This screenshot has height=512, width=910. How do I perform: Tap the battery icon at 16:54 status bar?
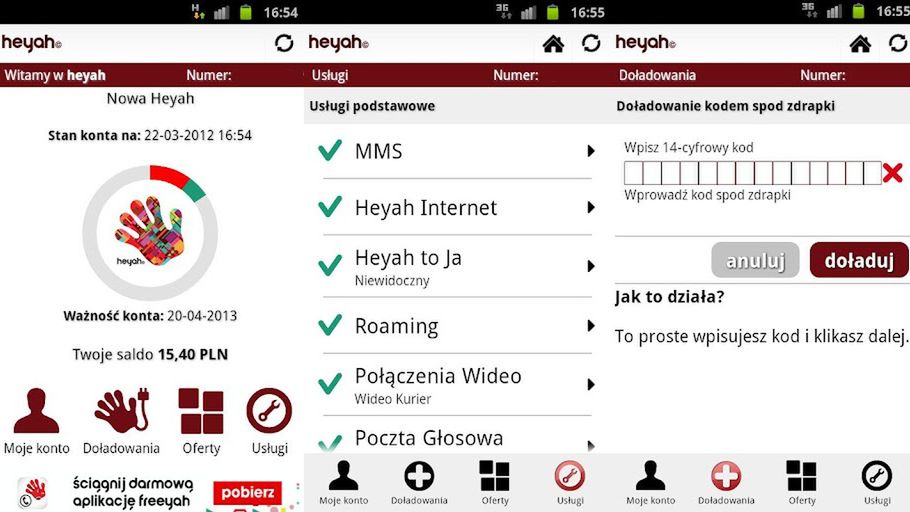click(x=245, y=12)
